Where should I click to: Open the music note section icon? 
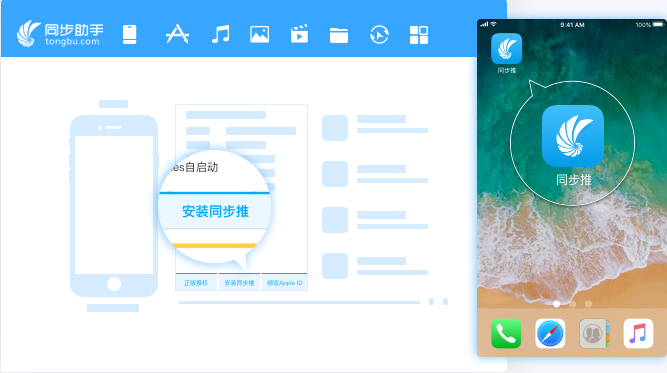coord(221,34)
